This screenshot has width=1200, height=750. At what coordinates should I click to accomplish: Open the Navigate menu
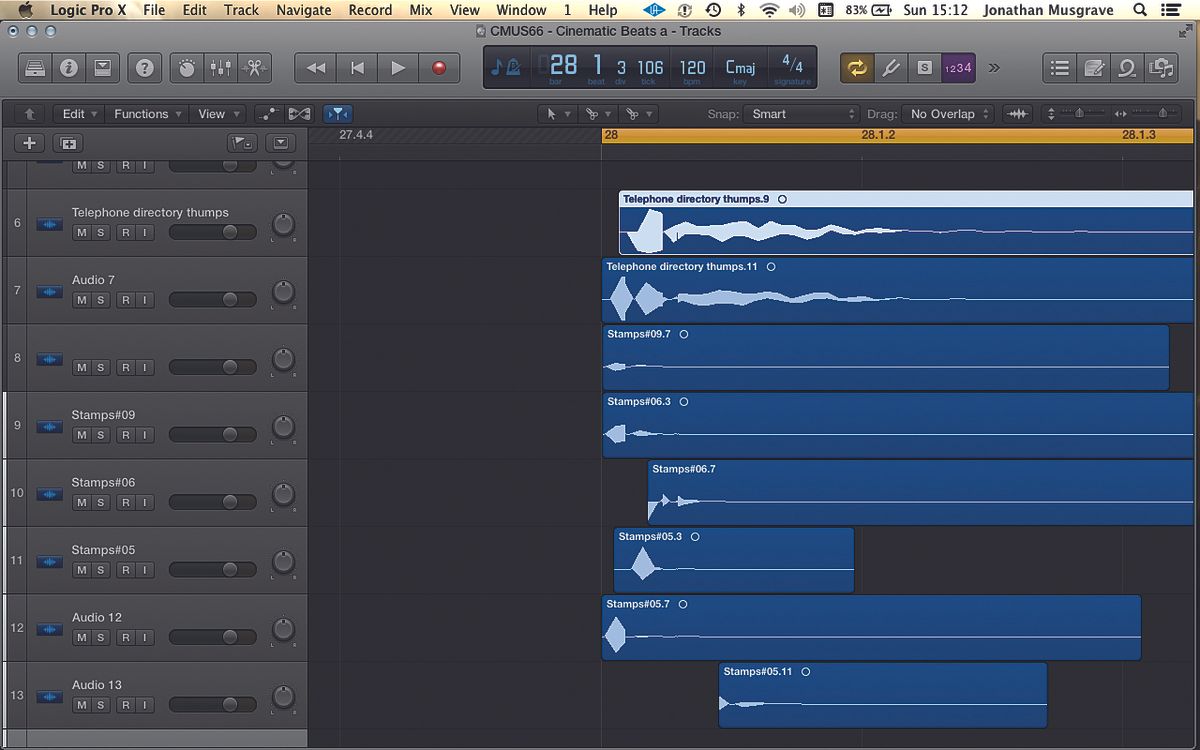click(303, 10)
